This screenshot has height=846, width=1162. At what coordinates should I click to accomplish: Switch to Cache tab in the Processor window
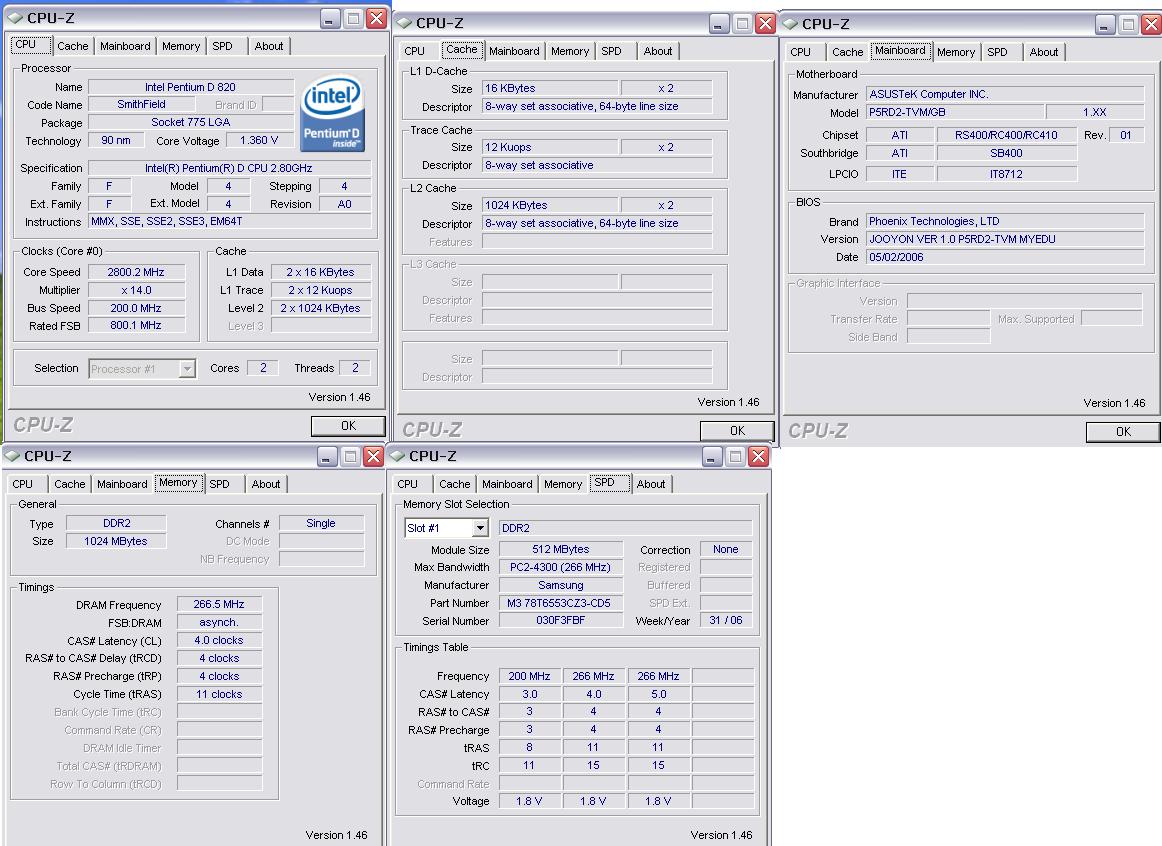(73, 46)
